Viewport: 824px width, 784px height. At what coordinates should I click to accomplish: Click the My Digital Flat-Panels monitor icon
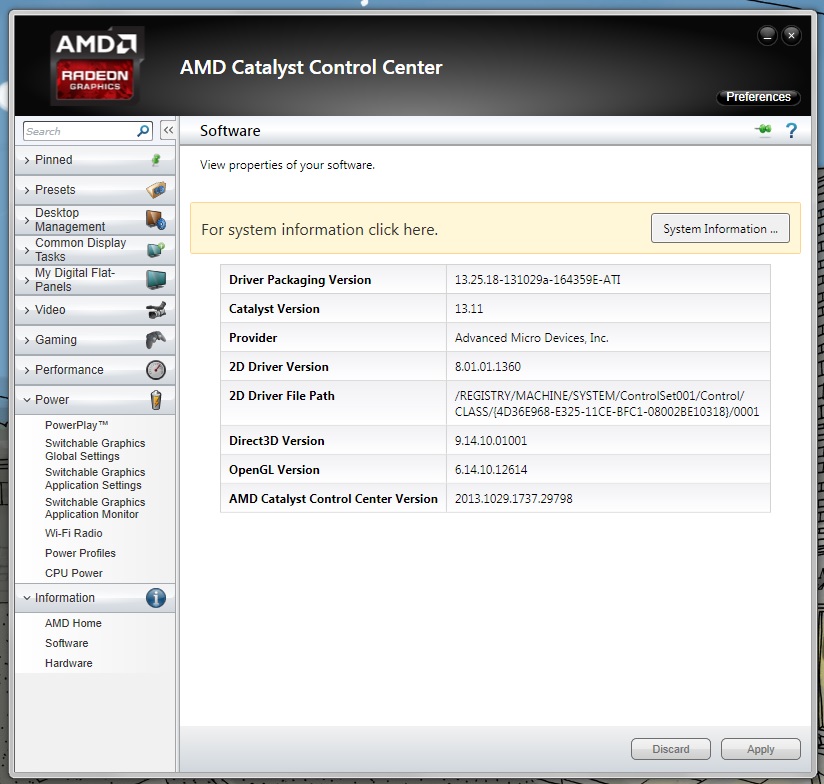coord(156,280)
